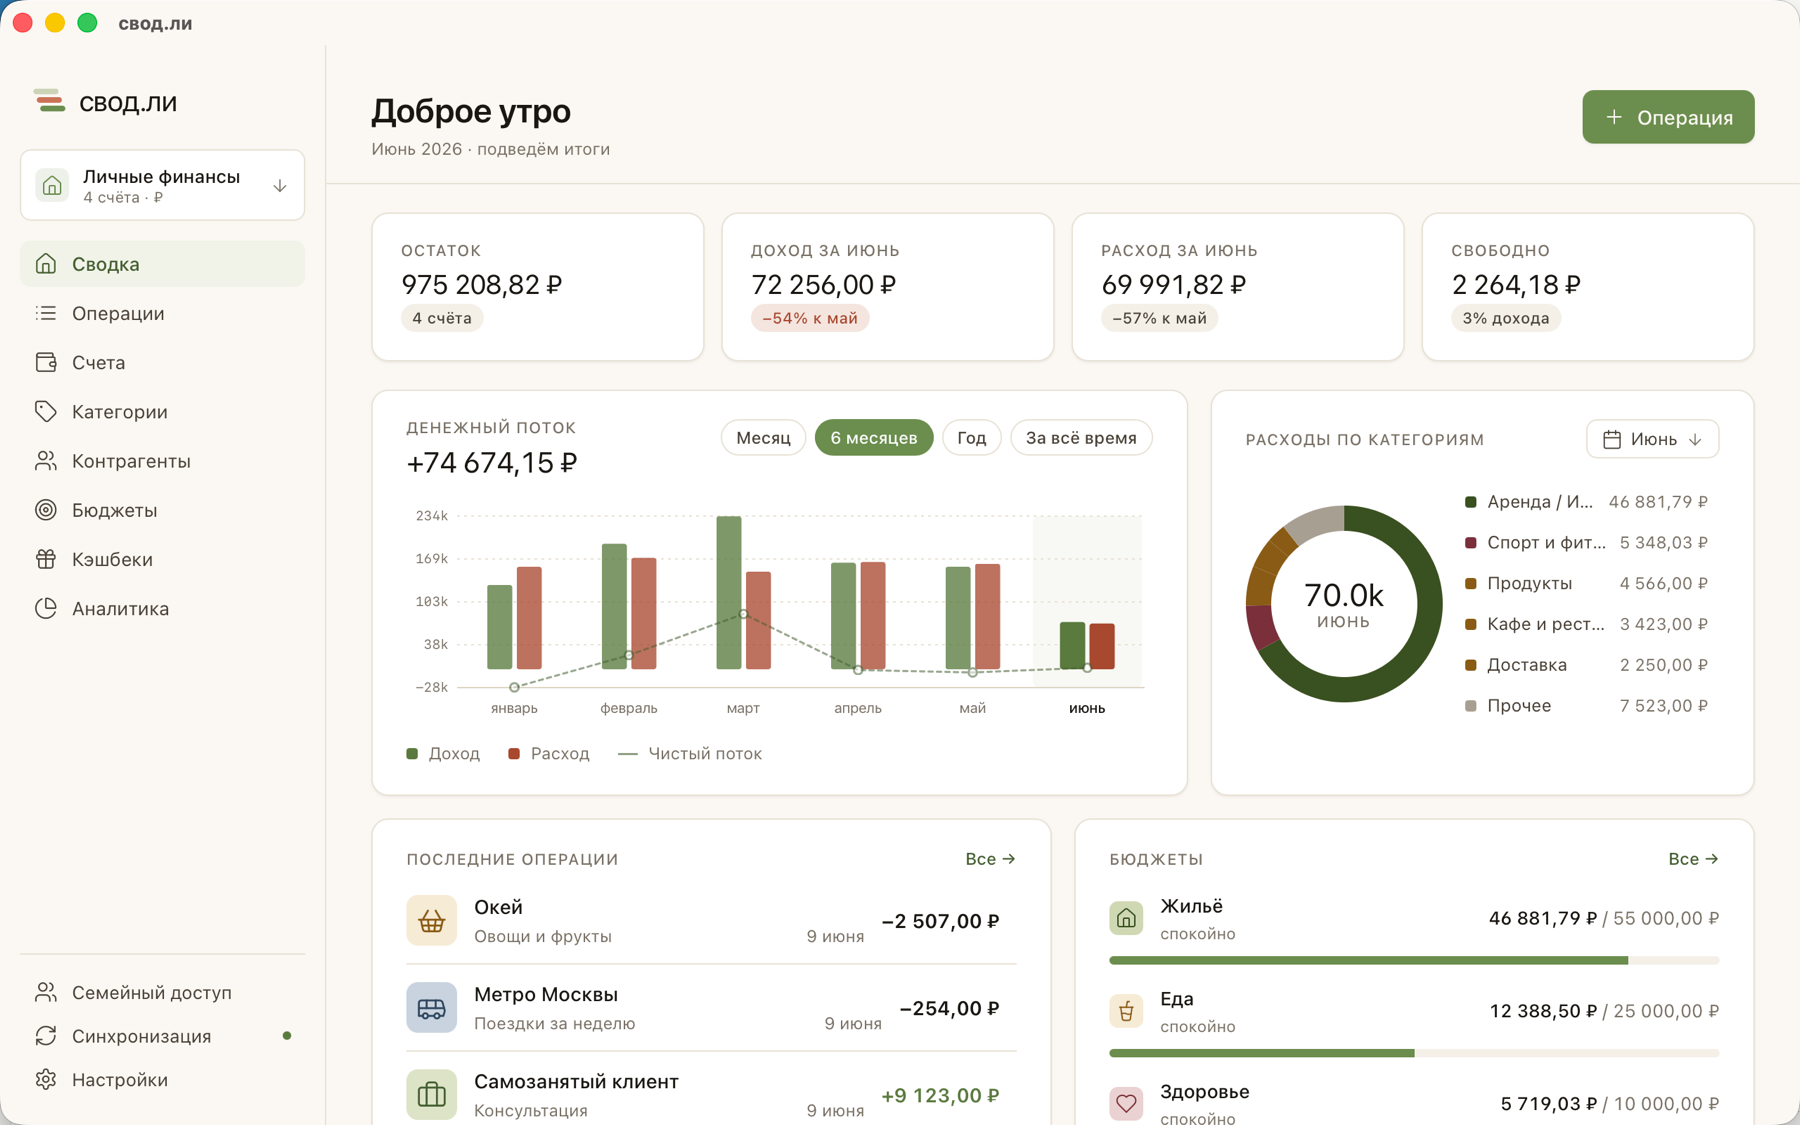Open Все link in Последние операции
The height and width of the screenshot is (1125, 1800).
click(990, 859)
